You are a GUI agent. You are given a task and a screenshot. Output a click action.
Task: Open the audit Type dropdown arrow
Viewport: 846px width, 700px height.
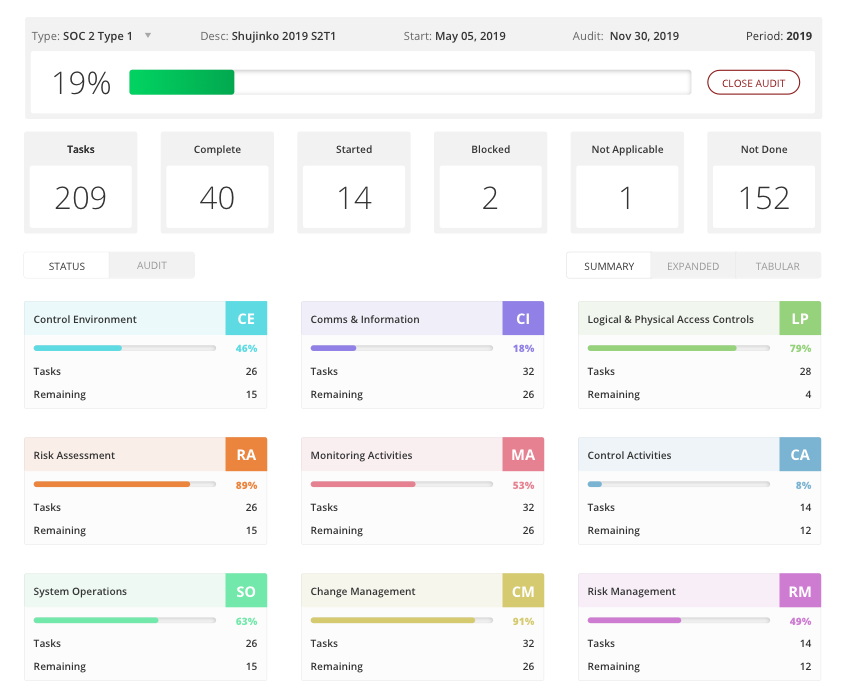(148, 36)
